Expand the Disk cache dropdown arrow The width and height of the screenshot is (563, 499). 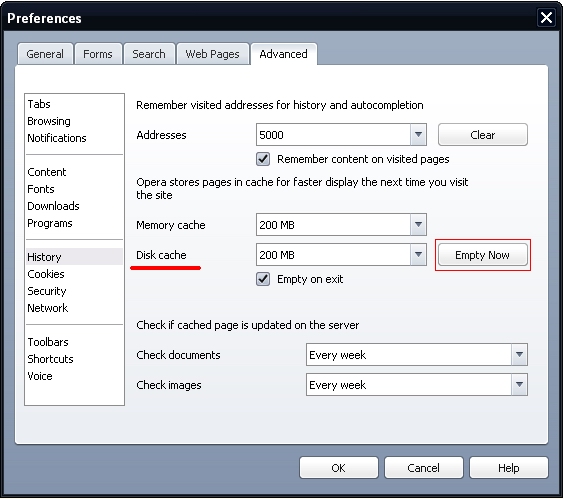(418, 255)
